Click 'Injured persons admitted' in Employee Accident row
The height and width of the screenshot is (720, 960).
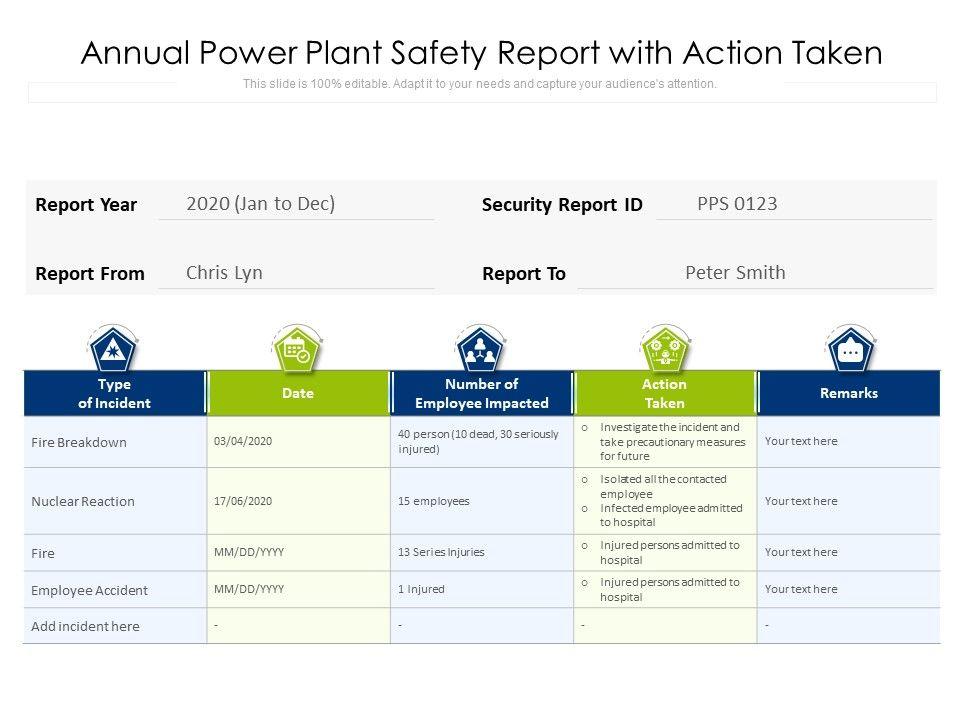661,590
